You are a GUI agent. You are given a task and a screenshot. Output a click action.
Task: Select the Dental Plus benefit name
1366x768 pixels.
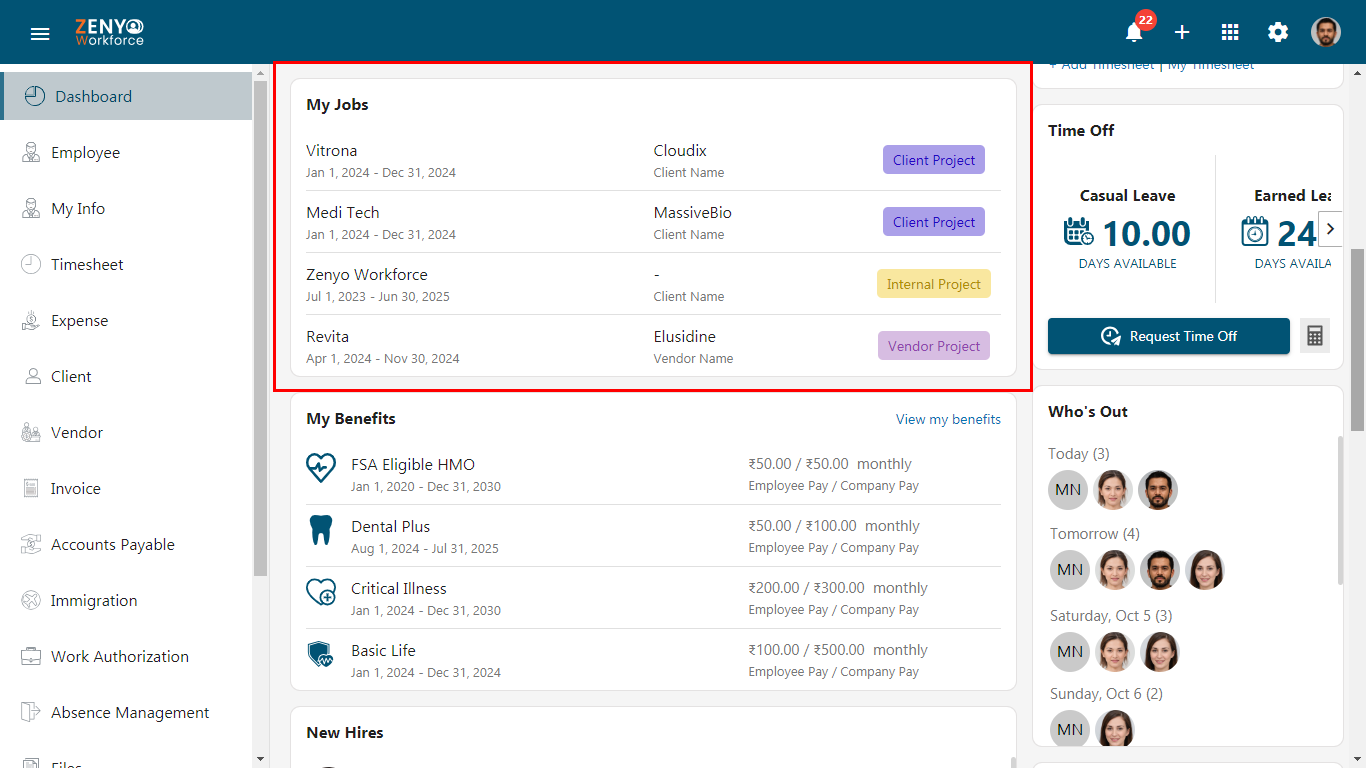tap(391, 527)
